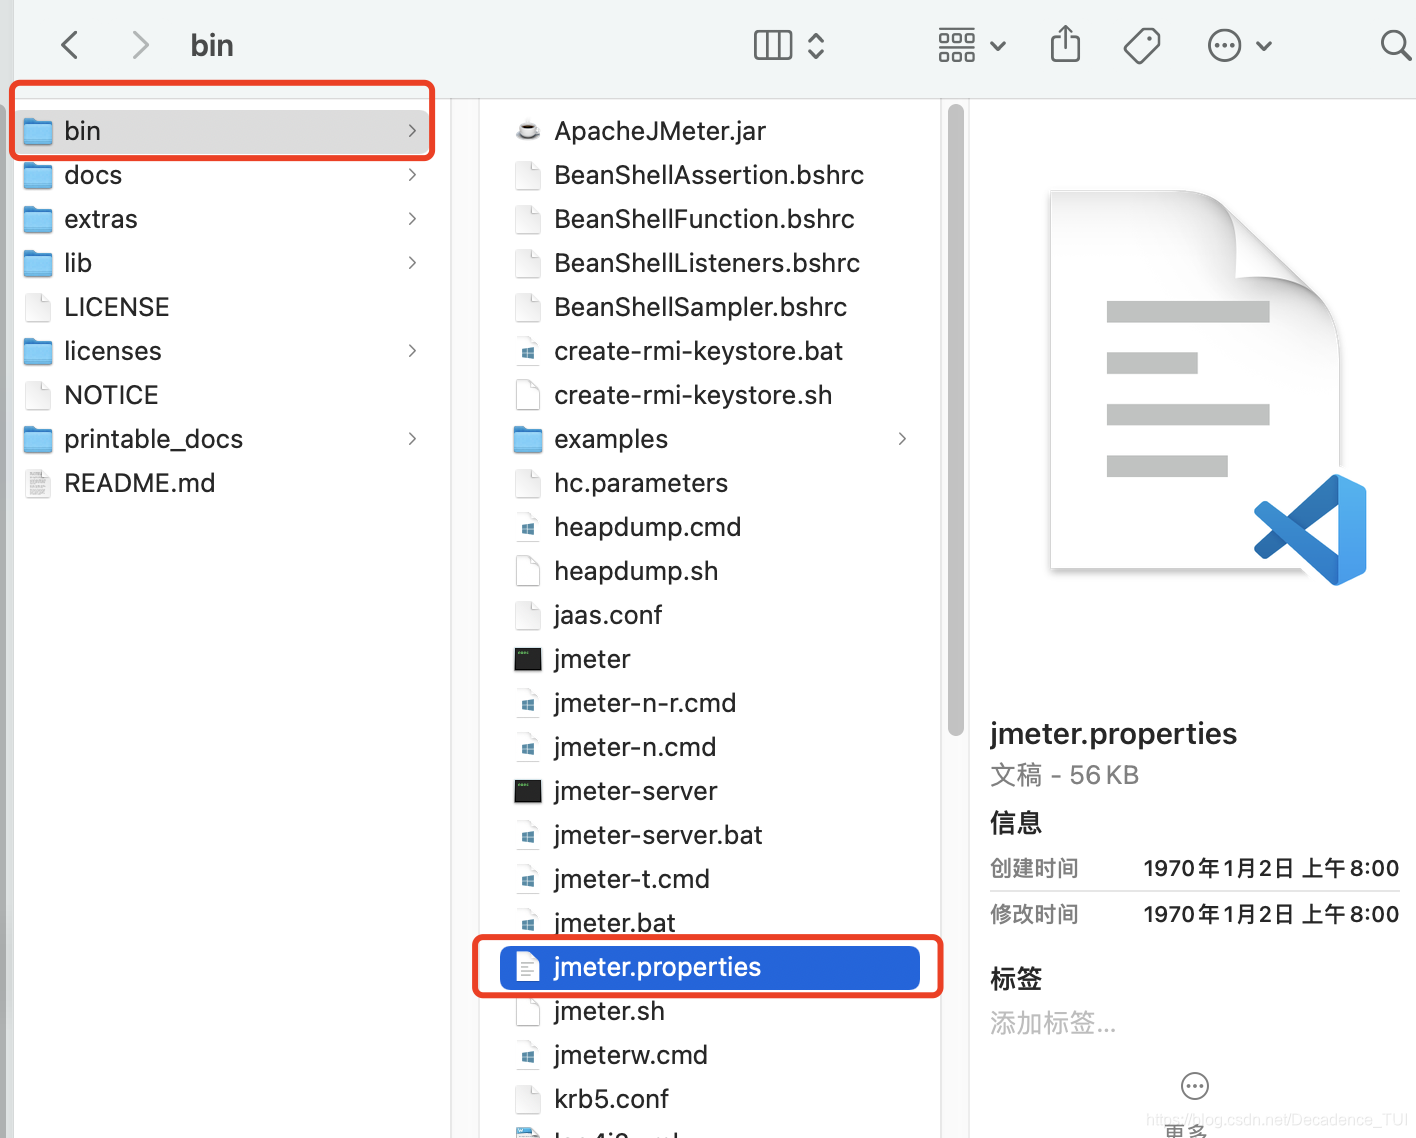Select jmeter.properties document icon
The height and width of the screenshot is (1138, 1416).
point(528,967)
